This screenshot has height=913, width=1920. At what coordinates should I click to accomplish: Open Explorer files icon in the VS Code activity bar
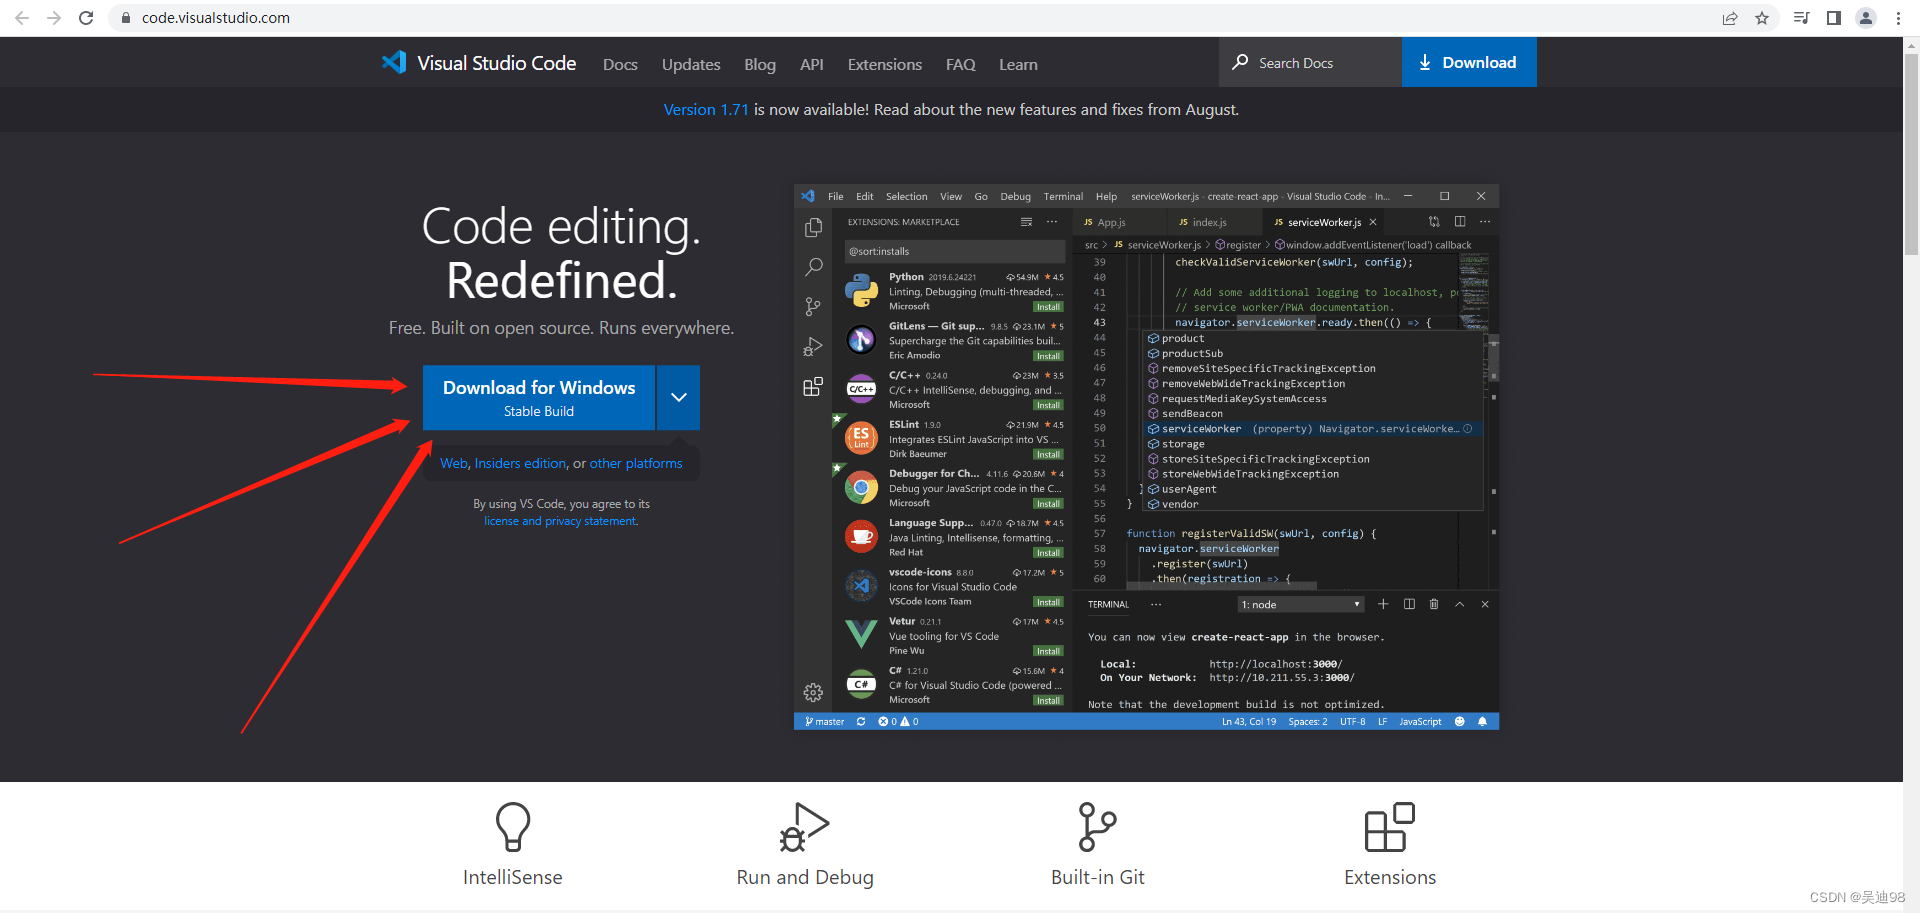pos(813,228)
